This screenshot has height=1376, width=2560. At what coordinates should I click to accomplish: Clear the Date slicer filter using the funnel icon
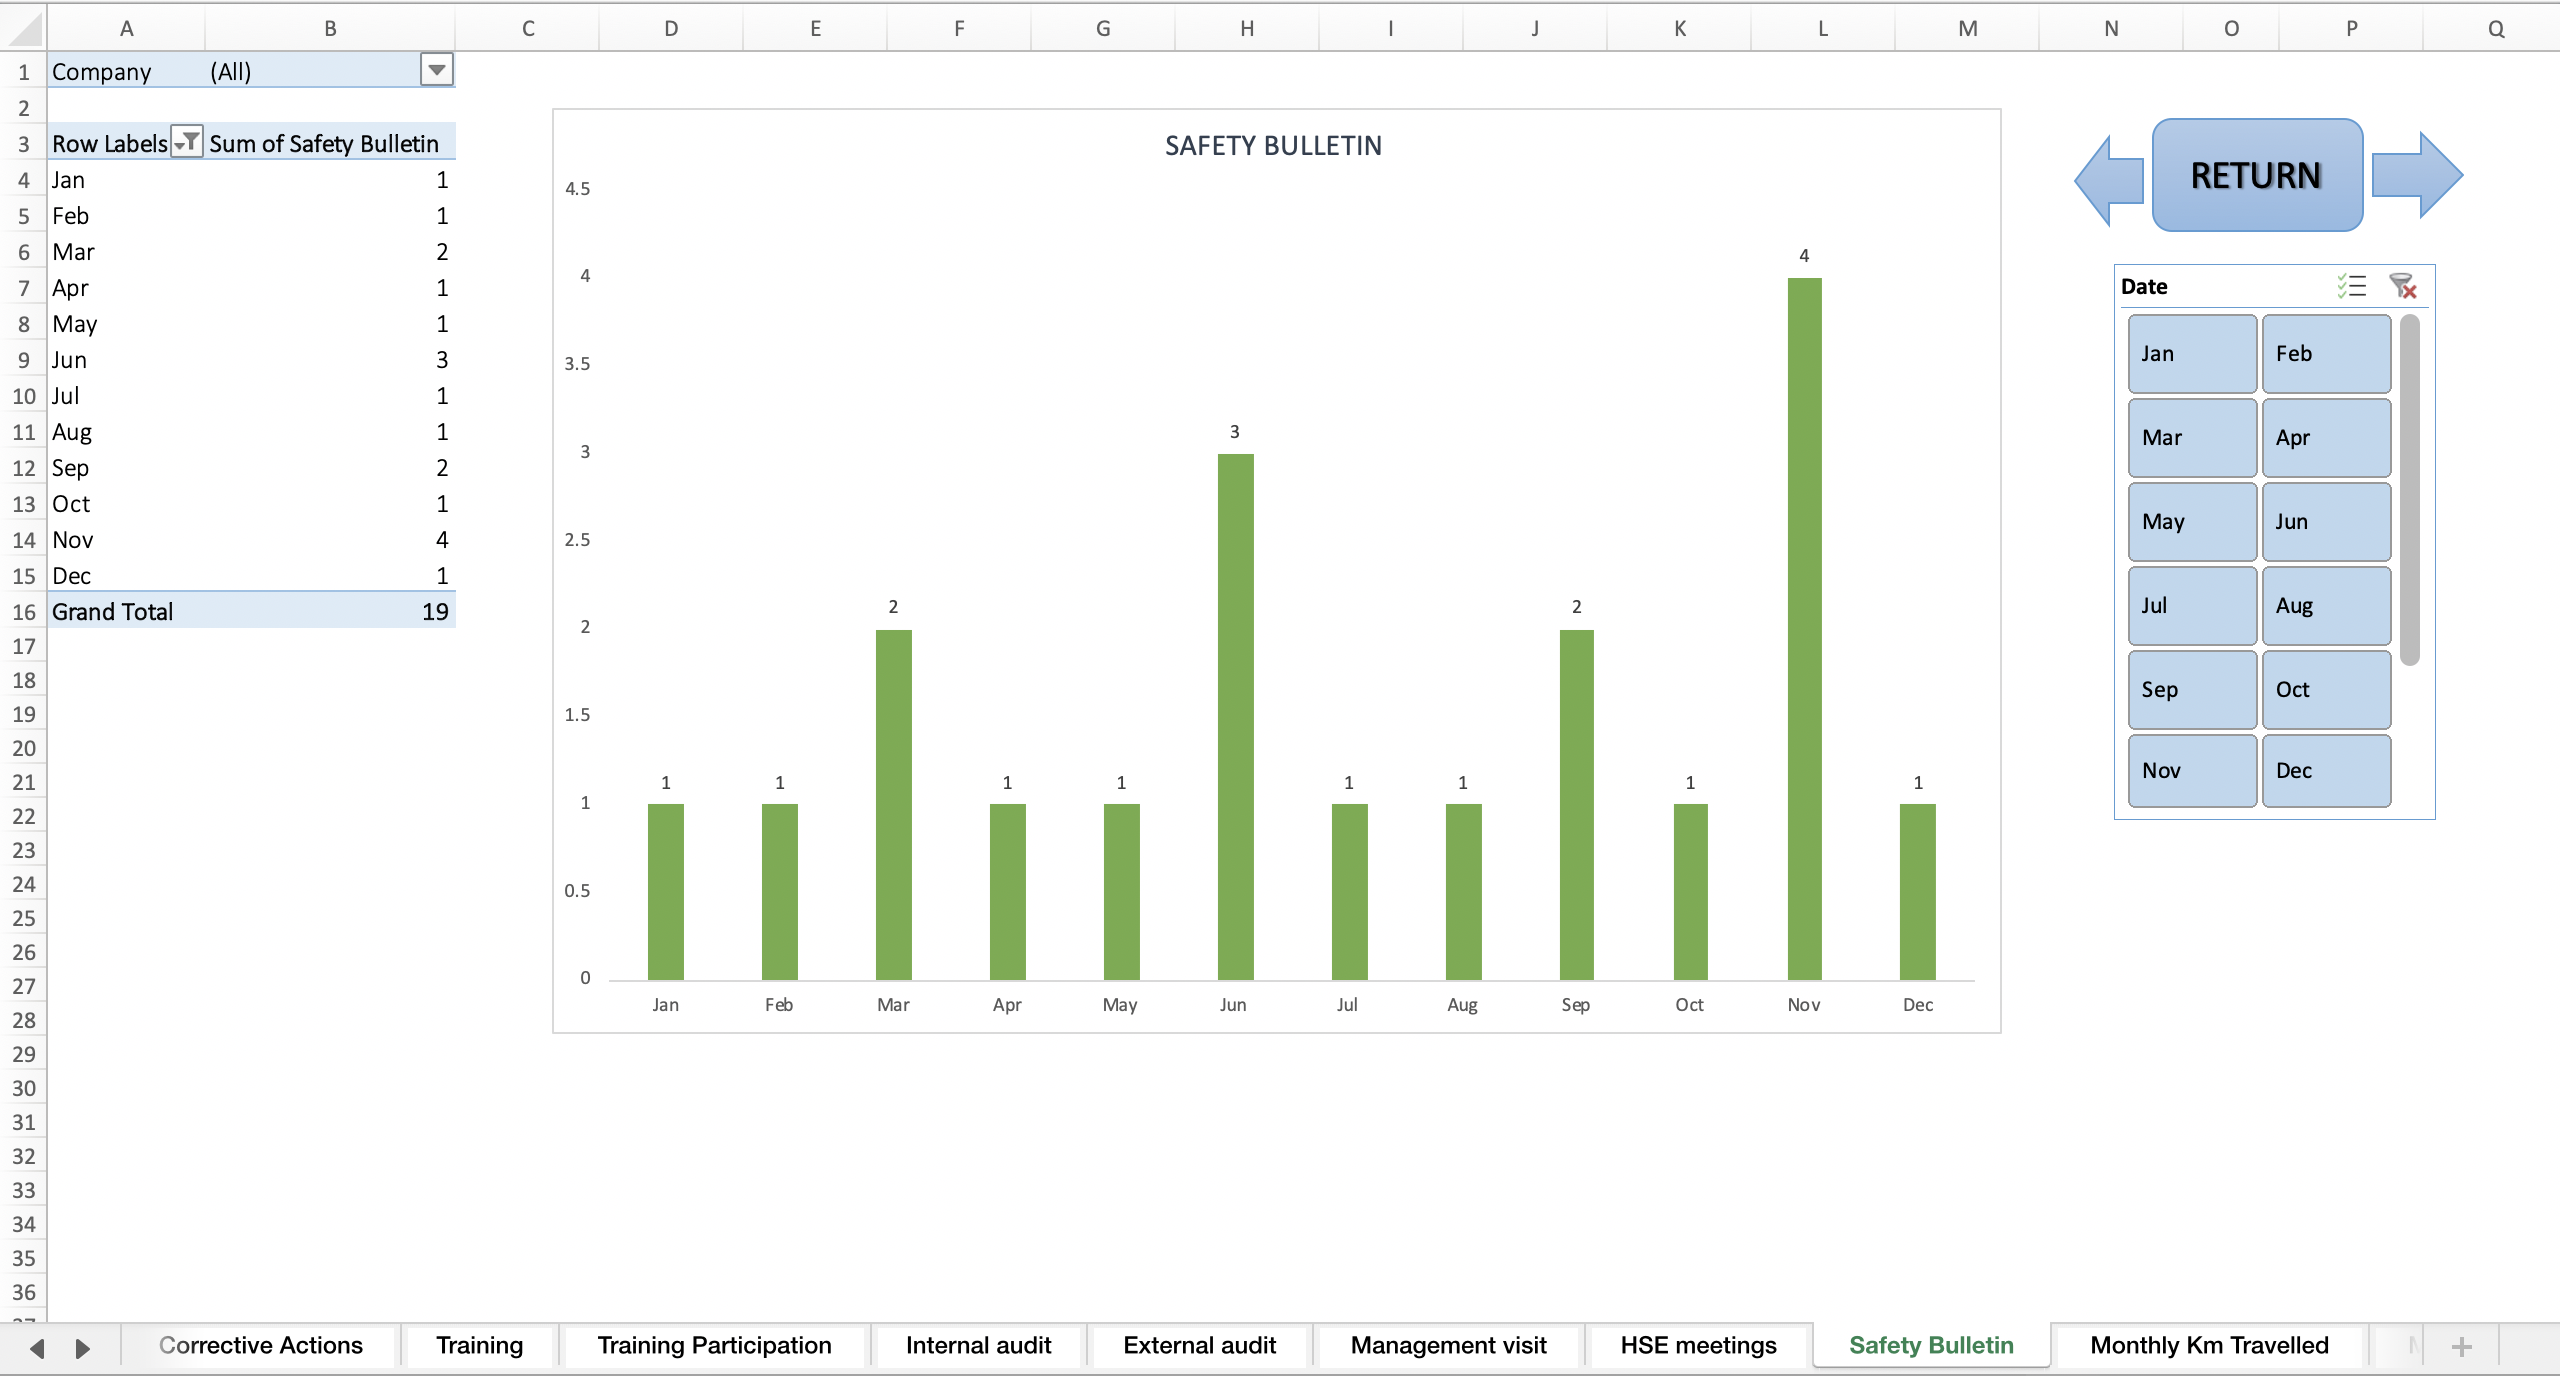(2404, 288)
